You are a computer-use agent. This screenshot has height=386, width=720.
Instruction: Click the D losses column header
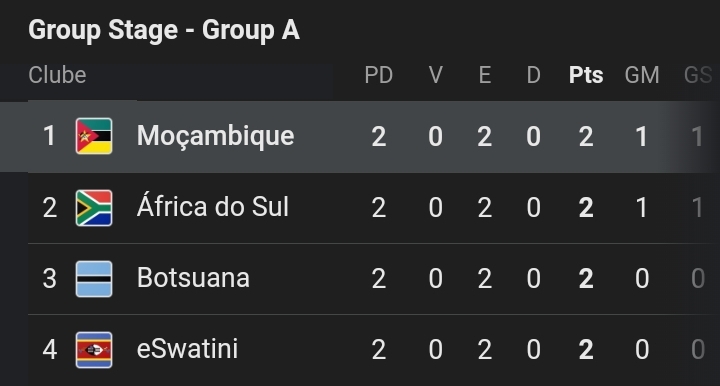[533, 75]
